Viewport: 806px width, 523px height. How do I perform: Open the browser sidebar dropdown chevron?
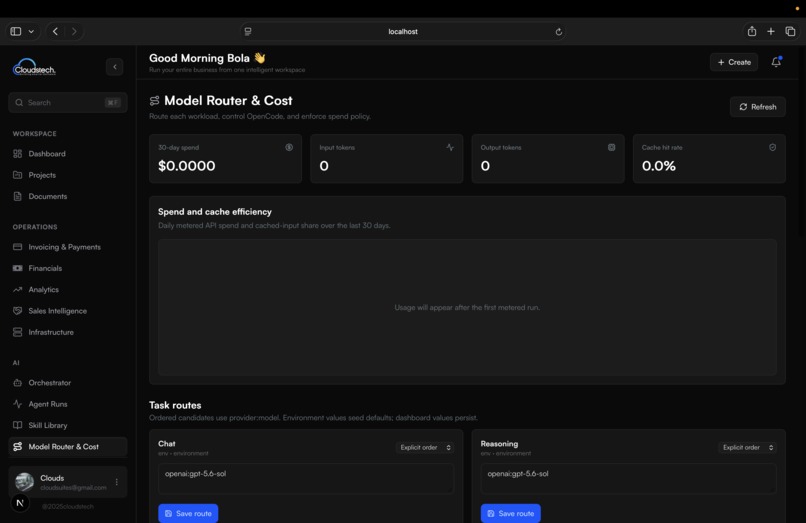31,31
